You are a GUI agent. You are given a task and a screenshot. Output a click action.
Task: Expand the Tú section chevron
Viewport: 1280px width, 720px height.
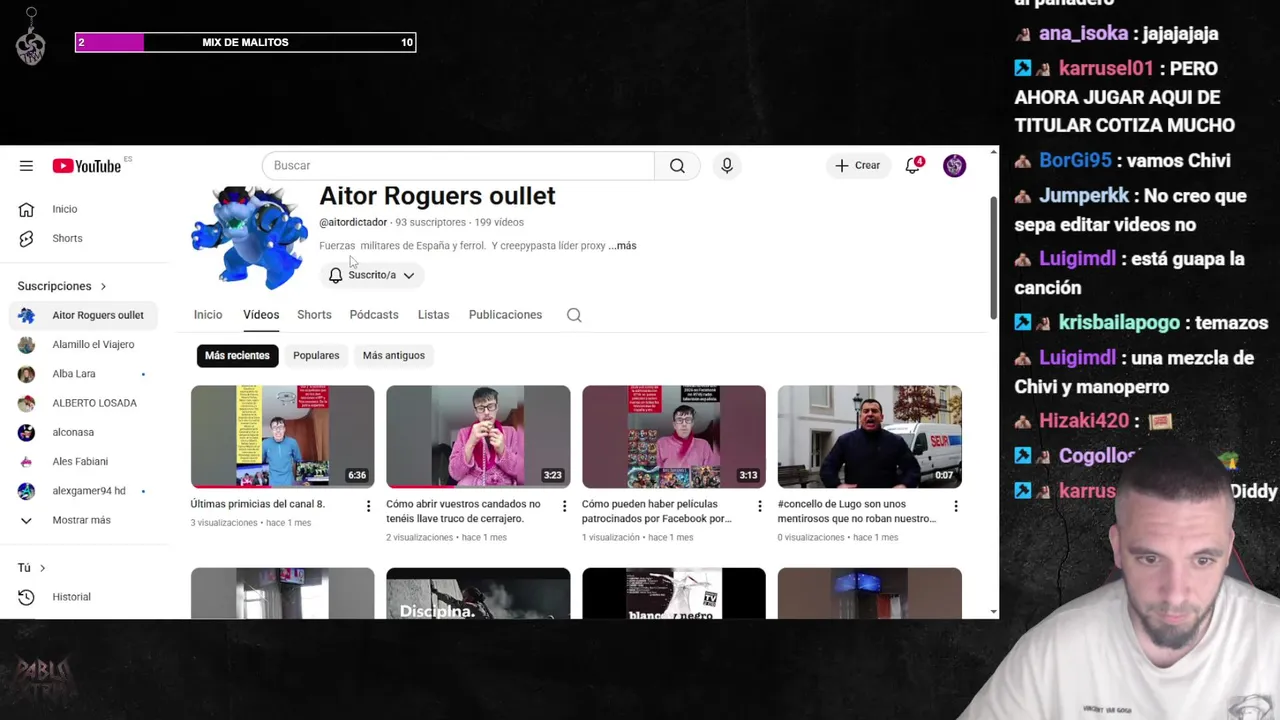(43, 568)
